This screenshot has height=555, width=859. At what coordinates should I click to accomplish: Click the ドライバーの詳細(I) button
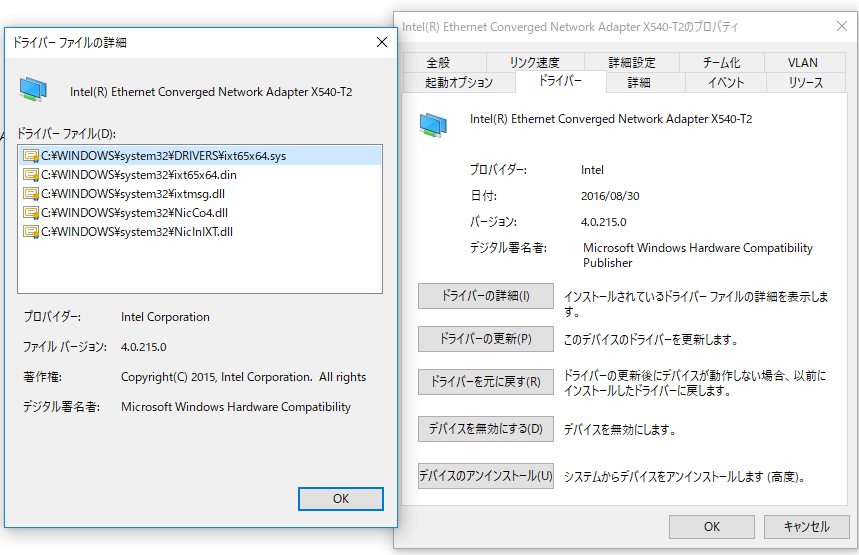click(486, 296)
